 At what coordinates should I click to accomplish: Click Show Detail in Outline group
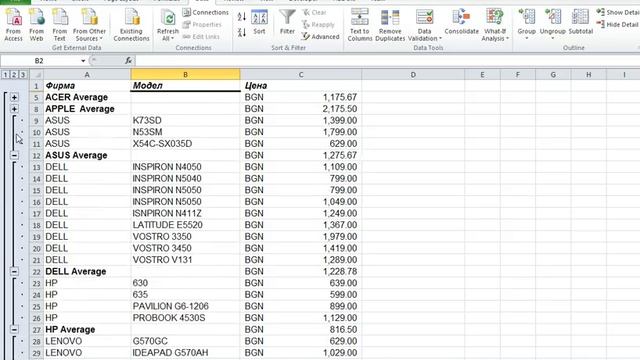[x=618, y=12]
